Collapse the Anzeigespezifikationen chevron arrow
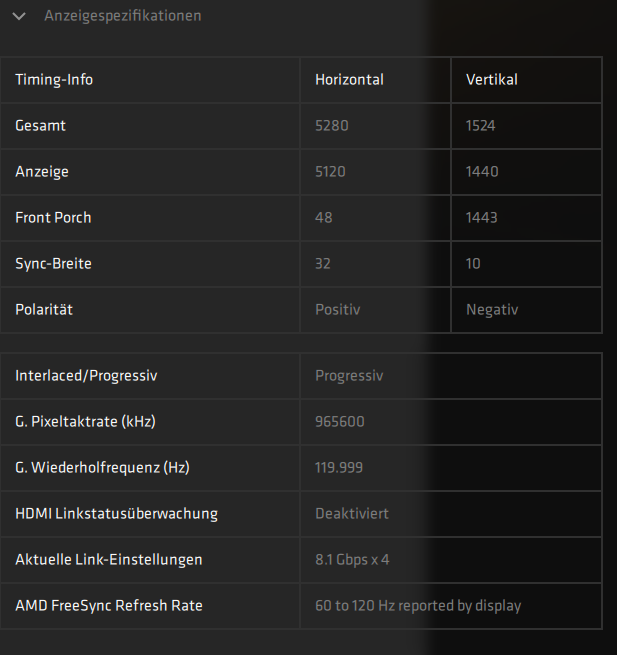Screen dimensions: 617x655 pyautogui.click(x=19, y=16)
